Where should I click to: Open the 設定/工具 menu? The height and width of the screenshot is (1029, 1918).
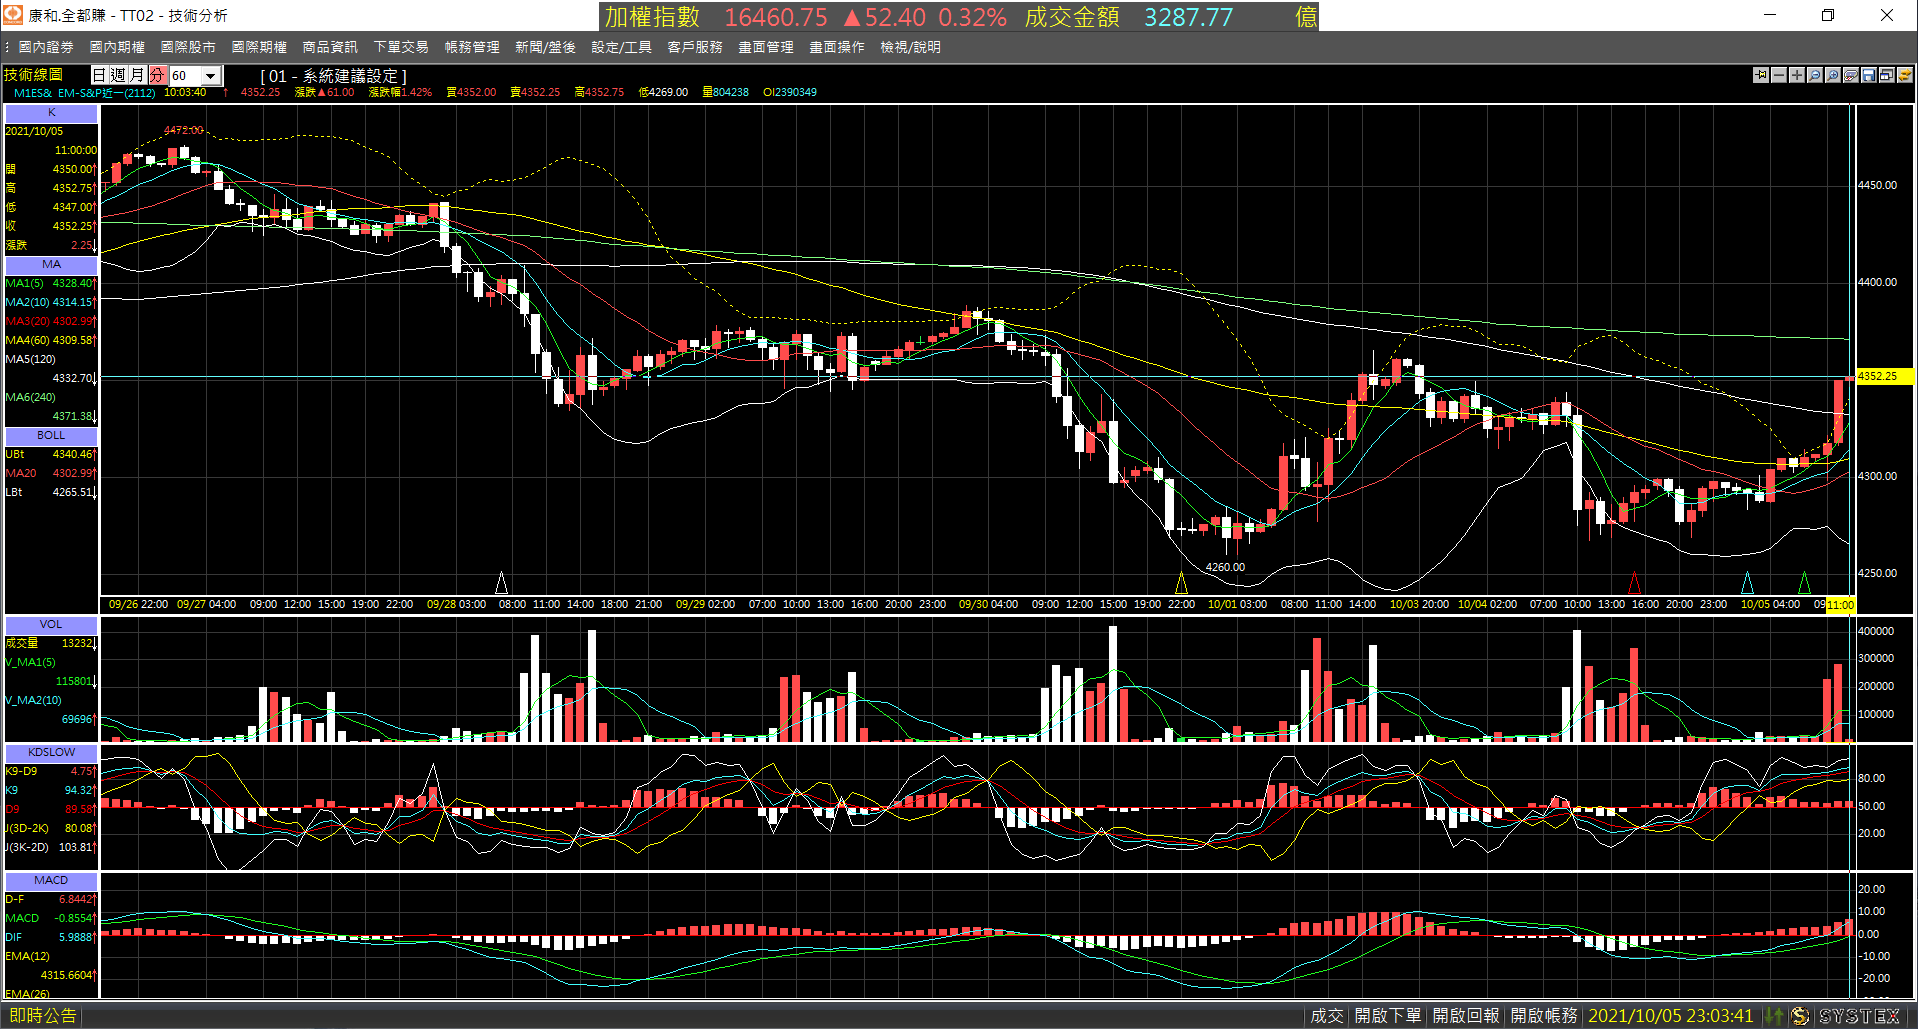621,47
